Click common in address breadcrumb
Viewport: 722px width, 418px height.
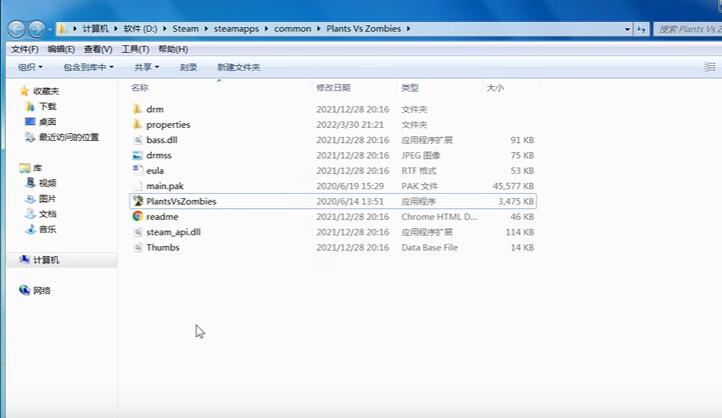pyautogui.click(x=293, y=29)
